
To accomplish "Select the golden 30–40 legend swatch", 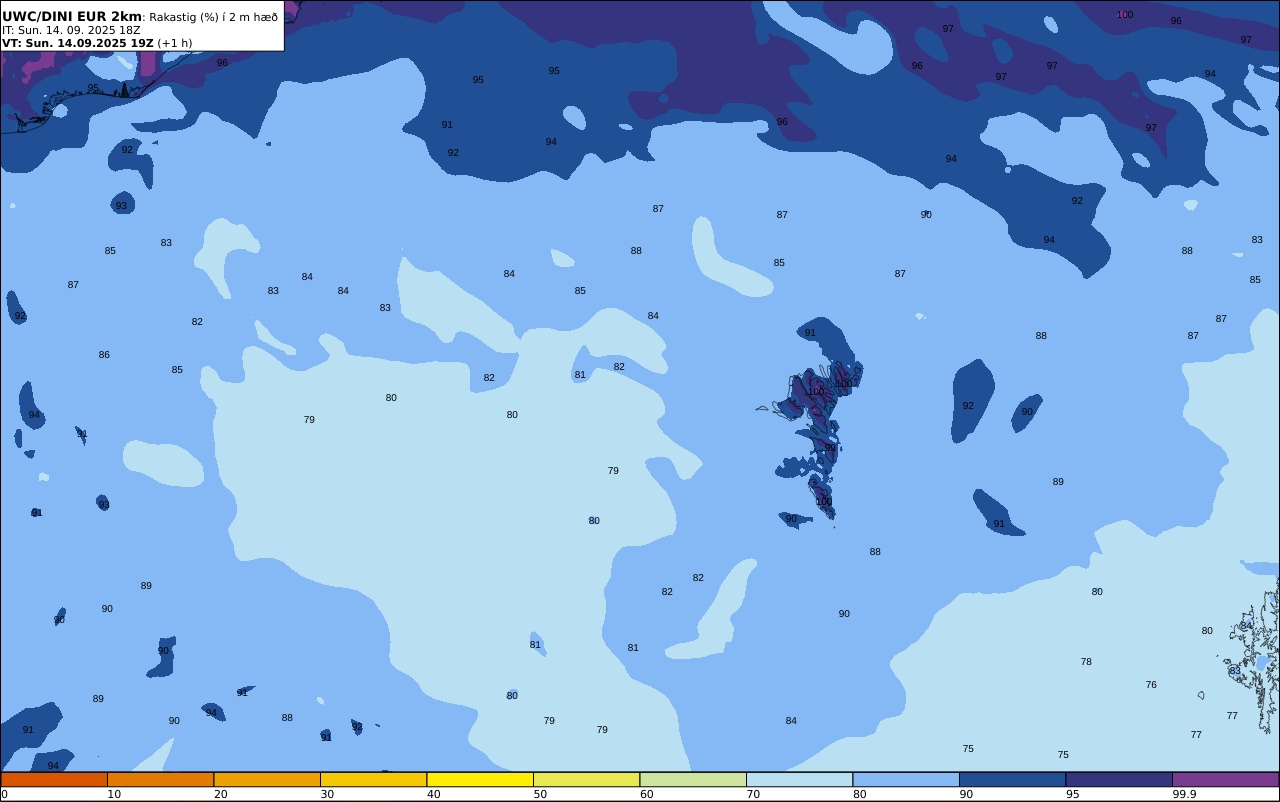I will coord(373,779).
